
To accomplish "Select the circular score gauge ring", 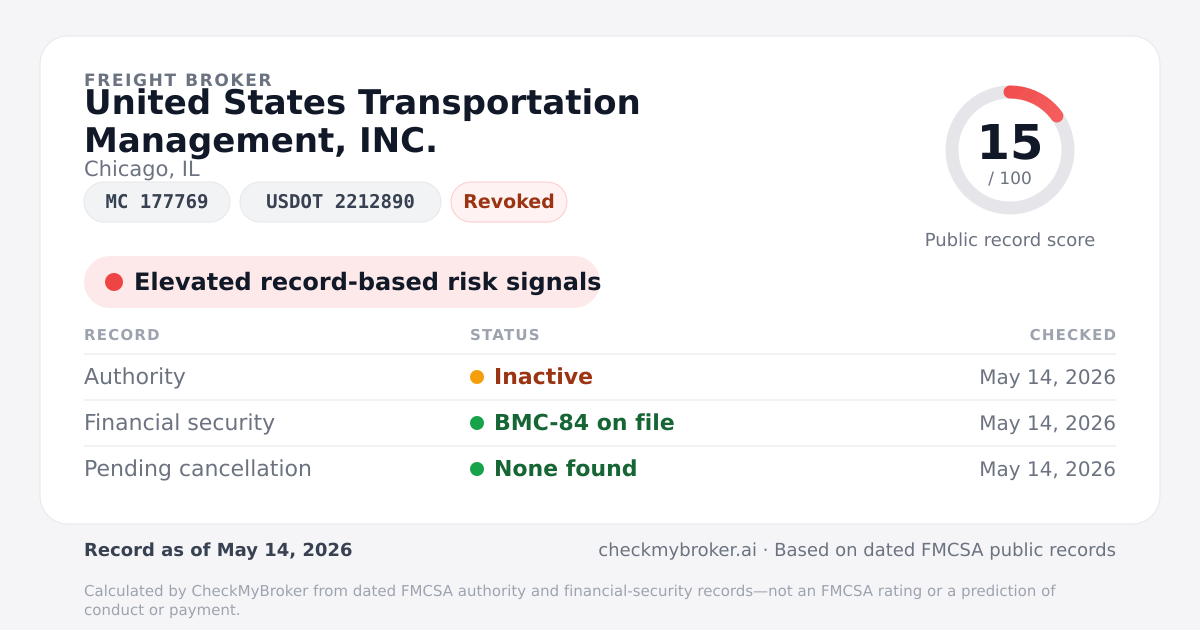I will pos(1010,150).
